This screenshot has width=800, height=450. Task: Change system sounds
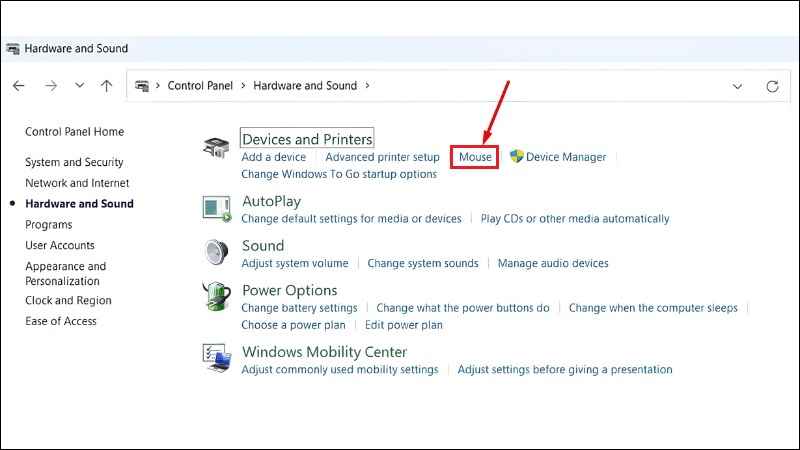(x=423, y=263)
